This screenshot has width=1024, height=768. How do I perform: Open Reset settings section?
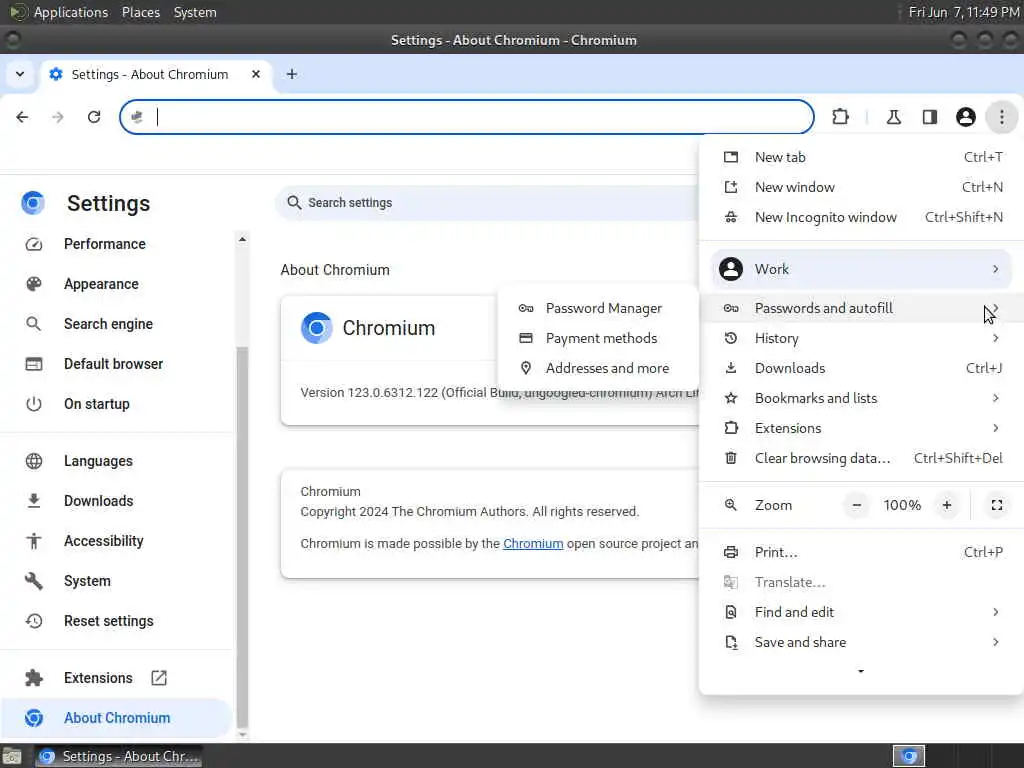108,620
